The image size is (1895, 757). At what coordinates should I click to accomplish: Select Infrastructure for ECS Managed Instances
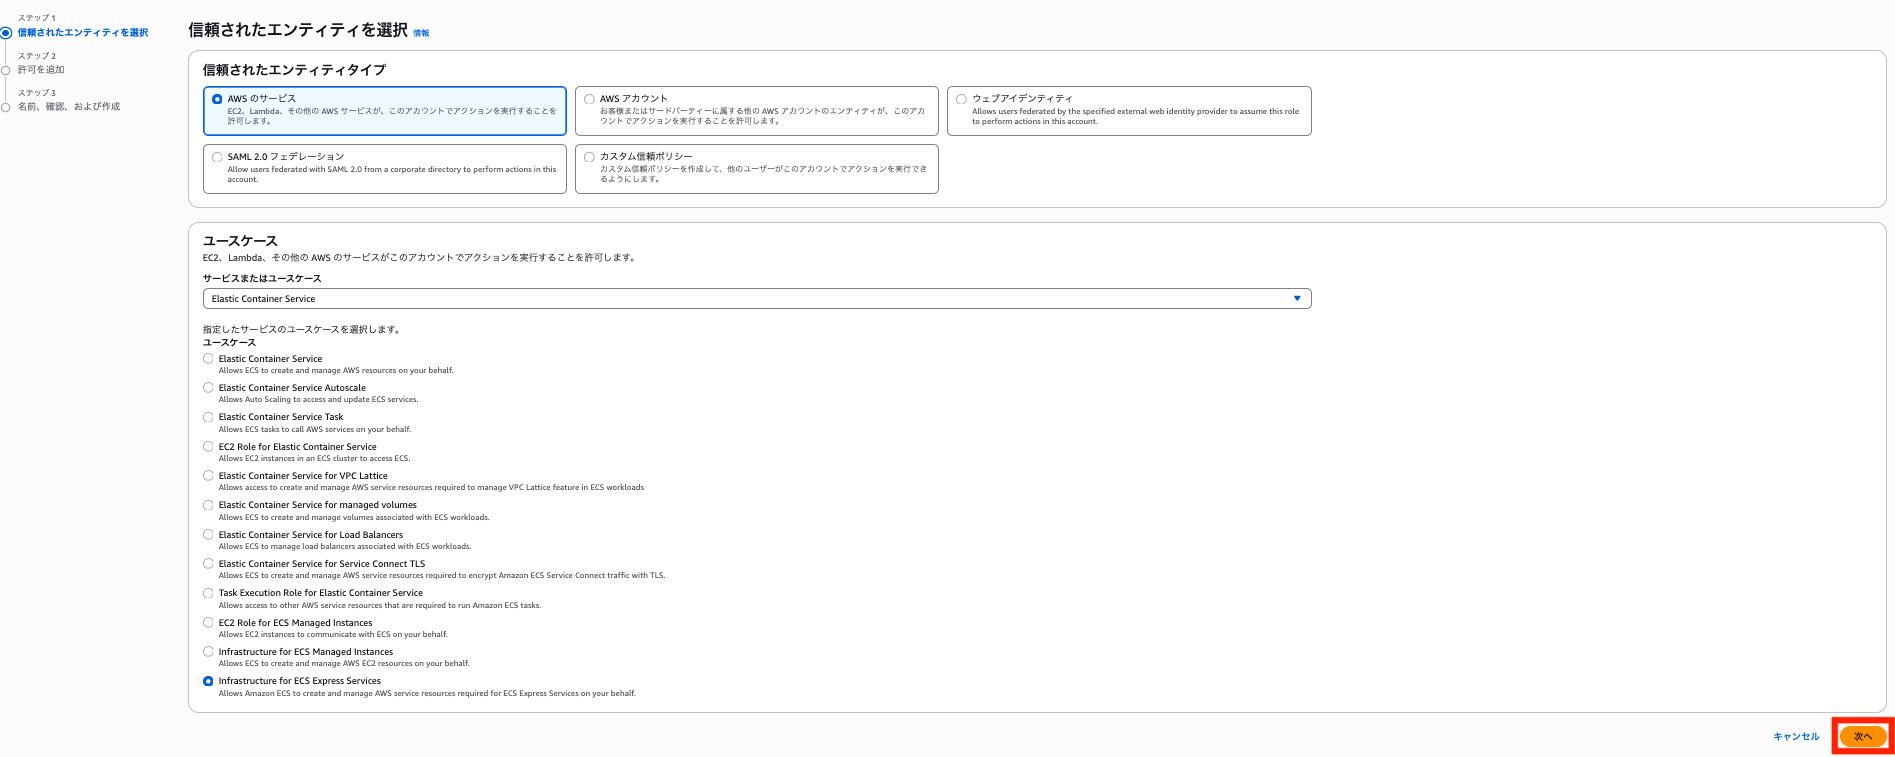click(208, 652)
